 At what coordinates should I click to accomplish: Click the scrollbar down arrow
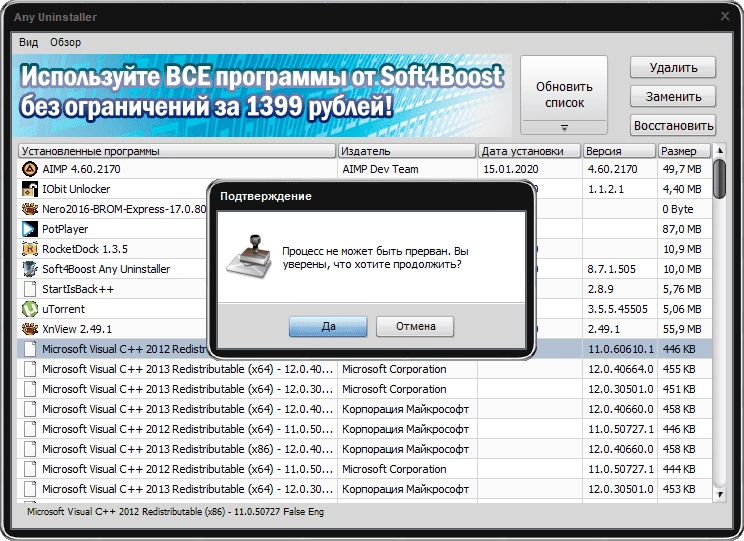tap(720, 494)
